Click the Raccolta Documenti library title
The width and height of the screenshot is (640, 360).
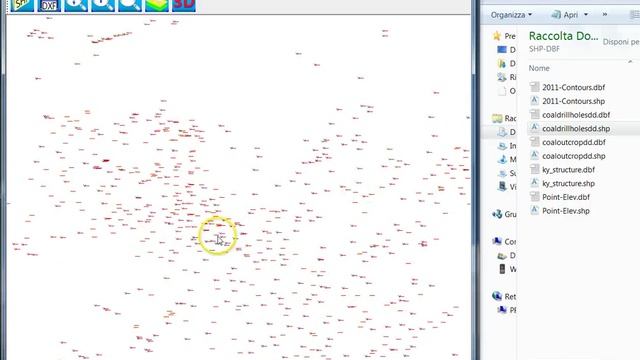[x=563, y=36]
